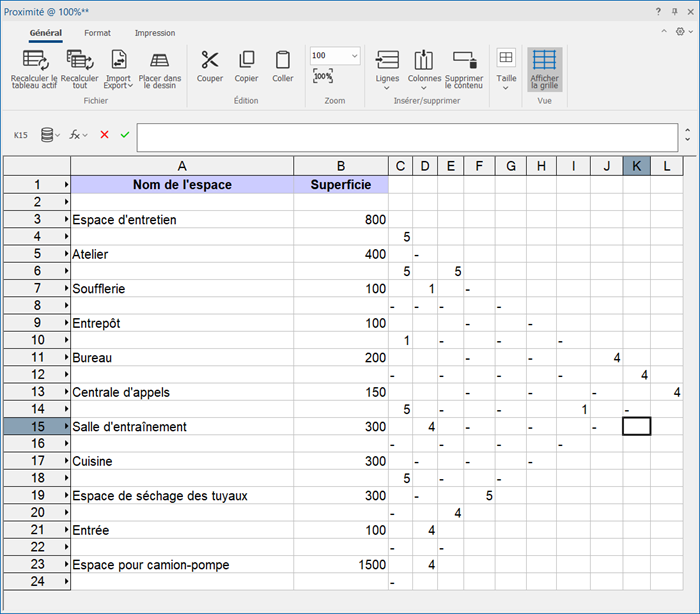Click the Recalculer tout icon
Viewport: 700px width, 614px height.
pyautogui.click(x=79, y=60)
